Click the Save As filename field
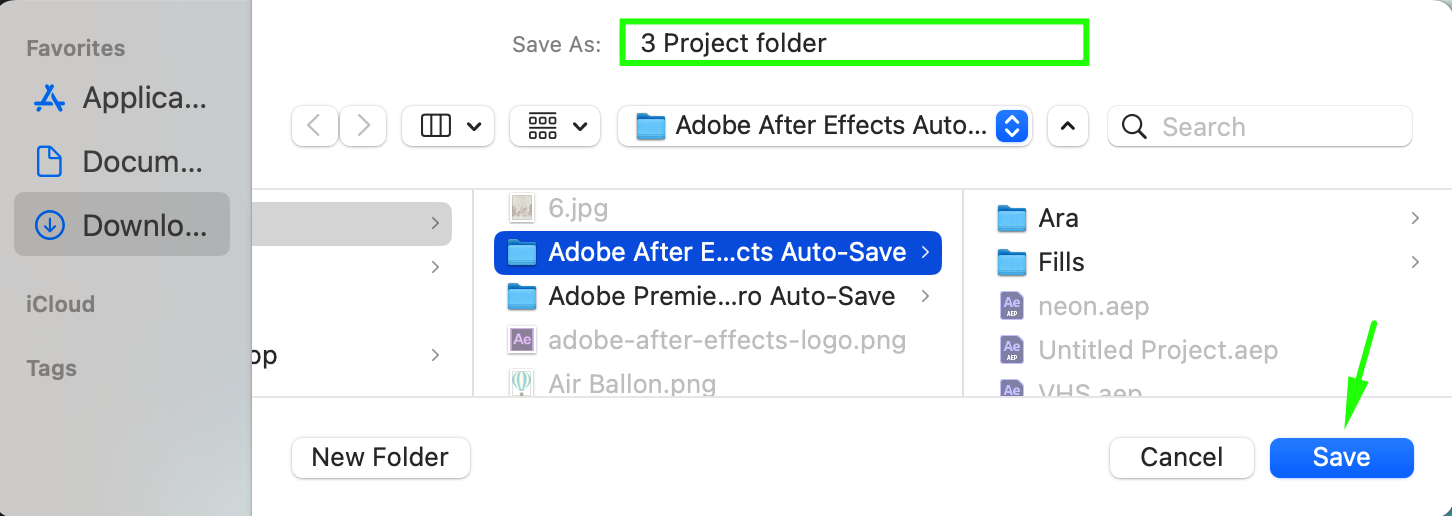 click(854, 44)
